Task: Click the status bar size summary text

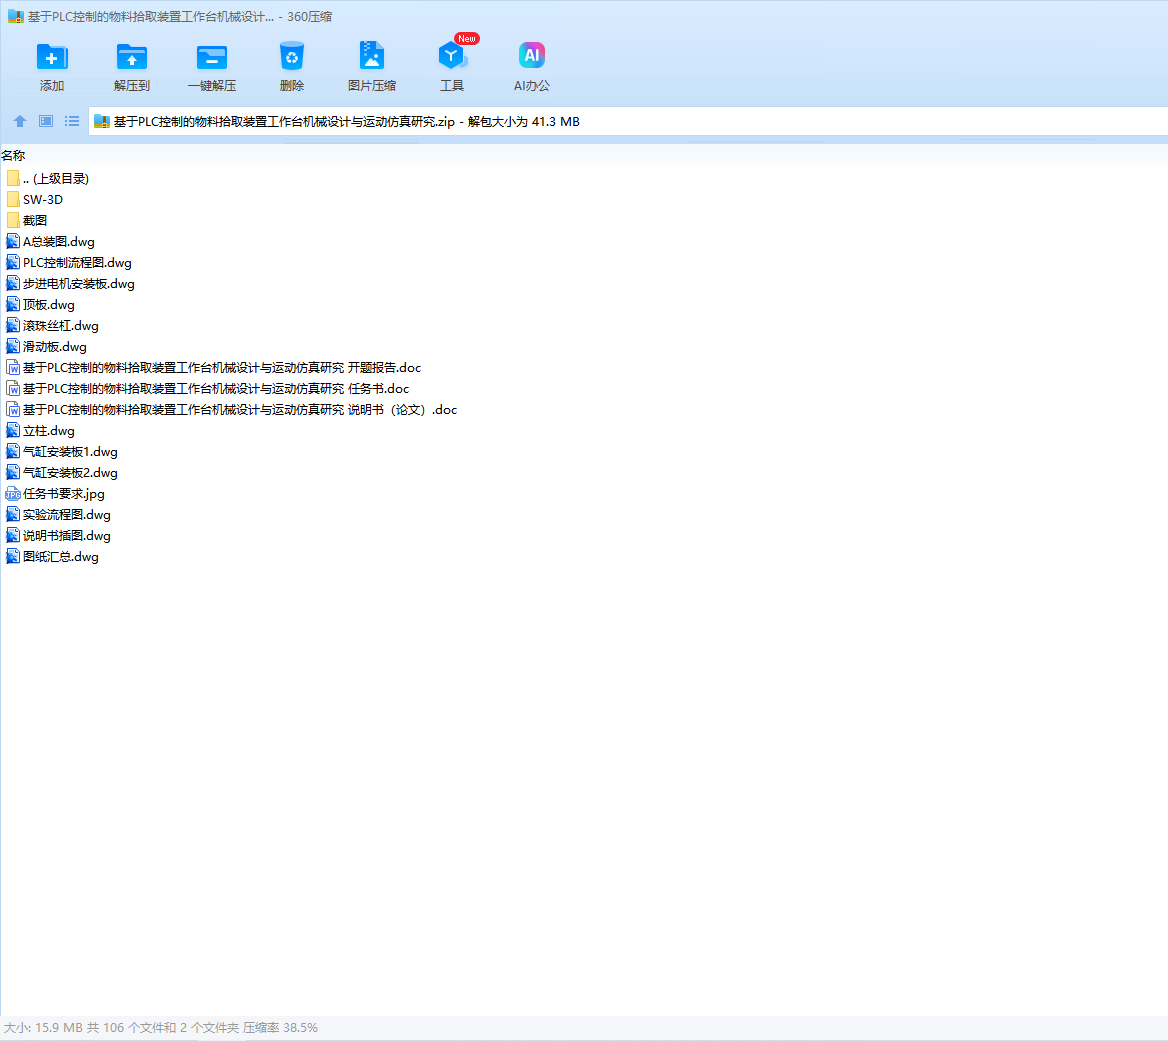Action: 161,1028
